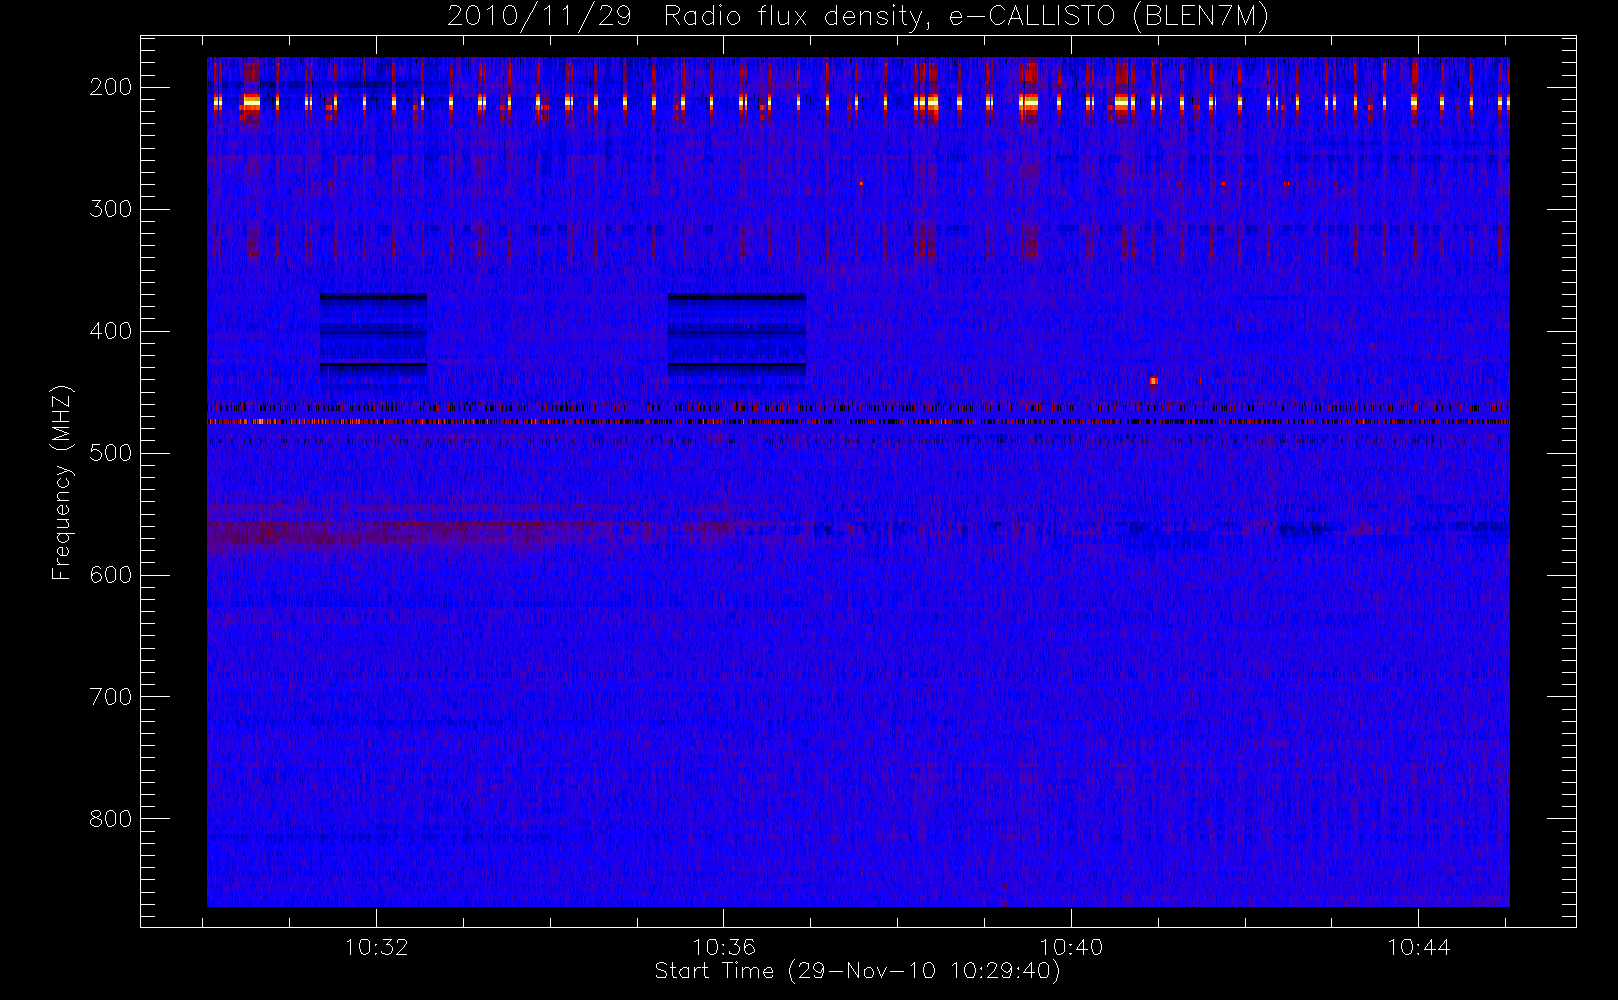
Task: Click the "Start Time (29-Nov-10 10:29:40)" axis label
Action: coord(857,971)
